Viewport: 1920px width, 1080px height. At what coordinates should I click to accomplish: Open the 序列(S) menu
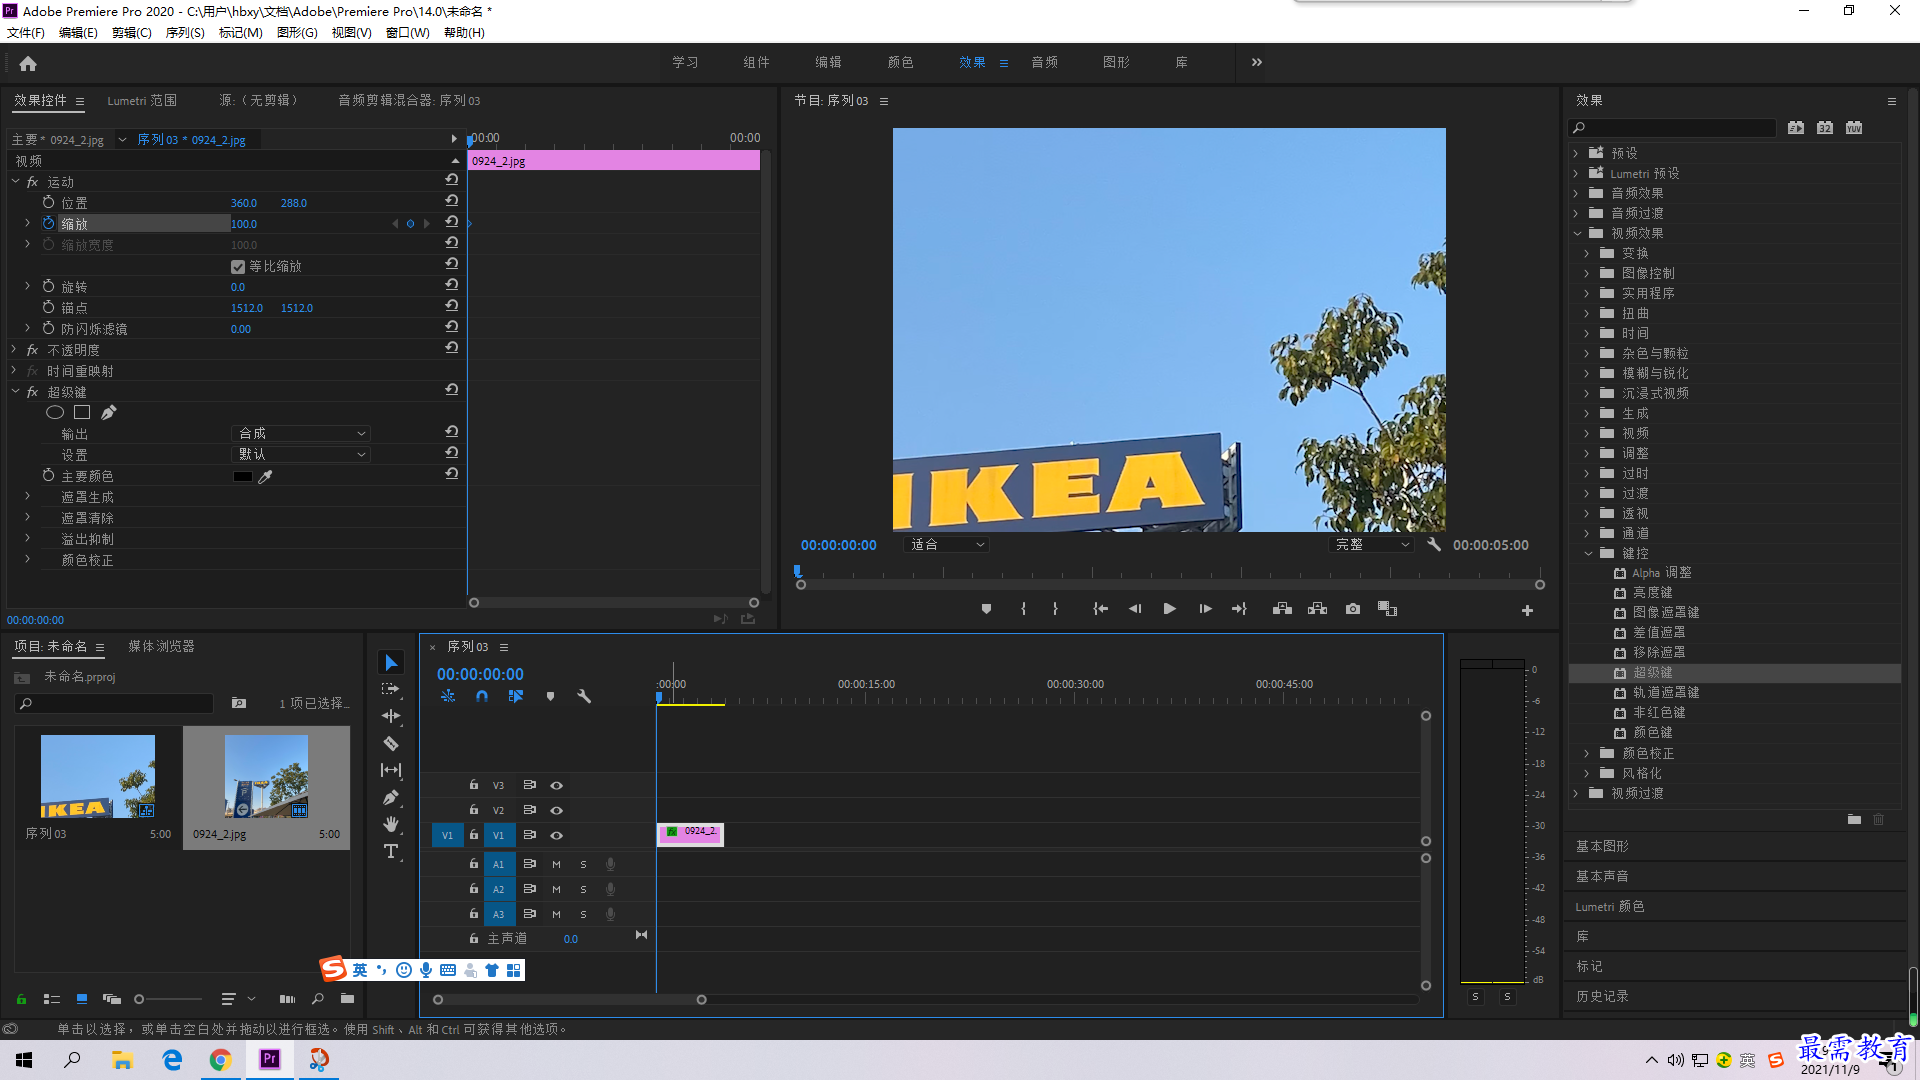point(185,33)
